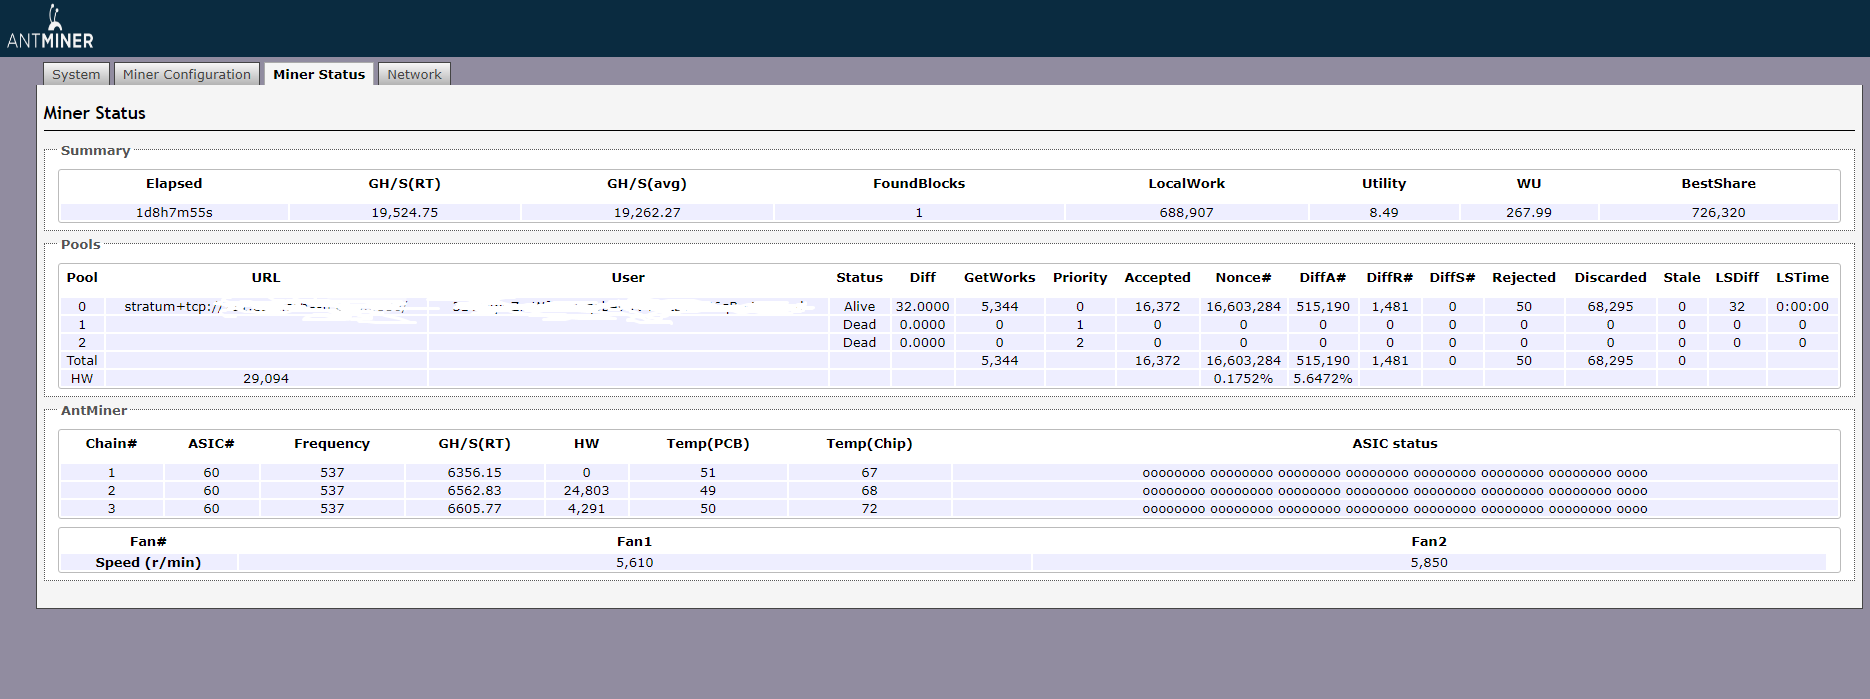Select the pool 0 Discarded value 68,295
Image resolution: width=1870 pixels, height=699 pixels.
click(1610, 307)
